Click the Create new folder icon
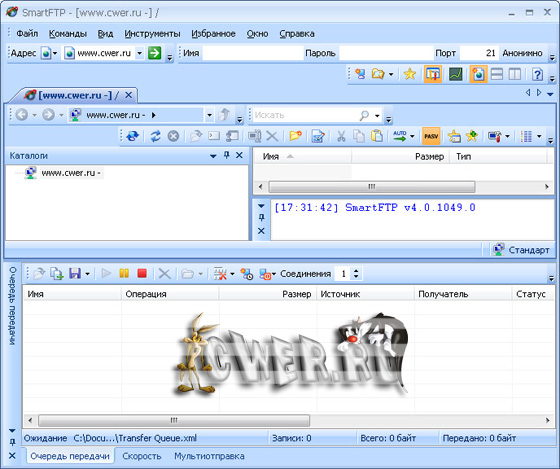 [x=295, y=136]
